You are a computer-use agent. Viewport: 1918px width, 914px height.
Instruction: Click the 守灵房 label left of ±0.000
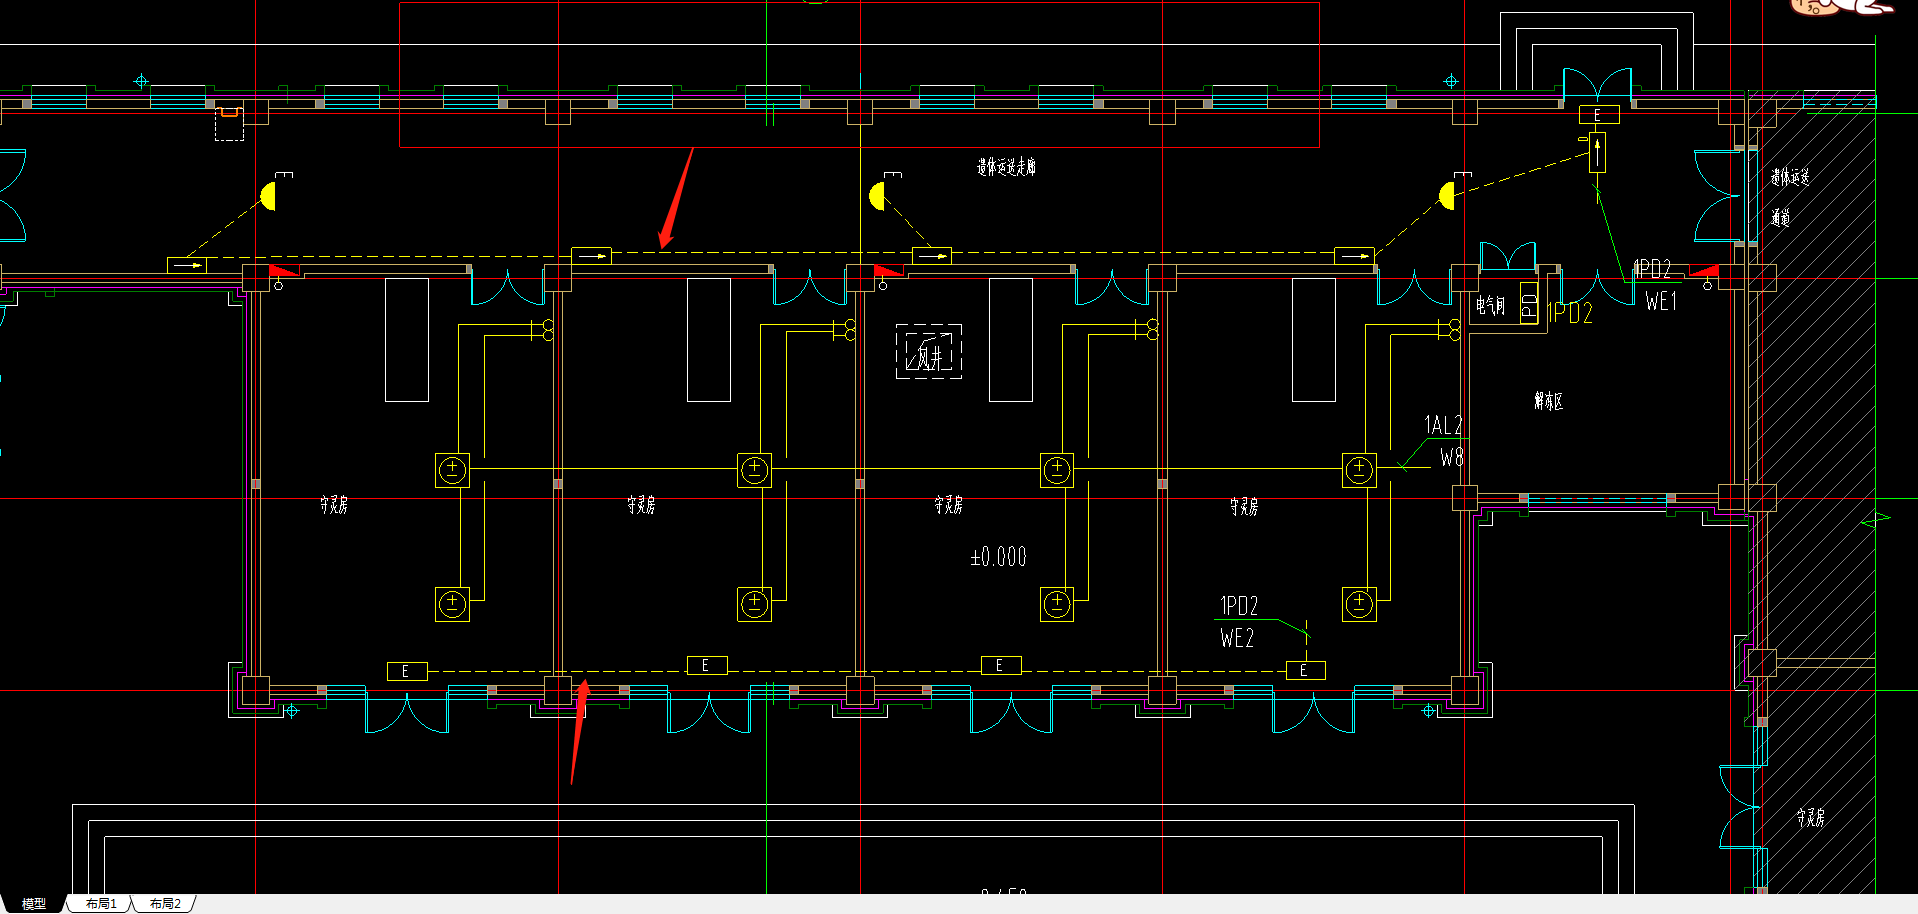948,505
